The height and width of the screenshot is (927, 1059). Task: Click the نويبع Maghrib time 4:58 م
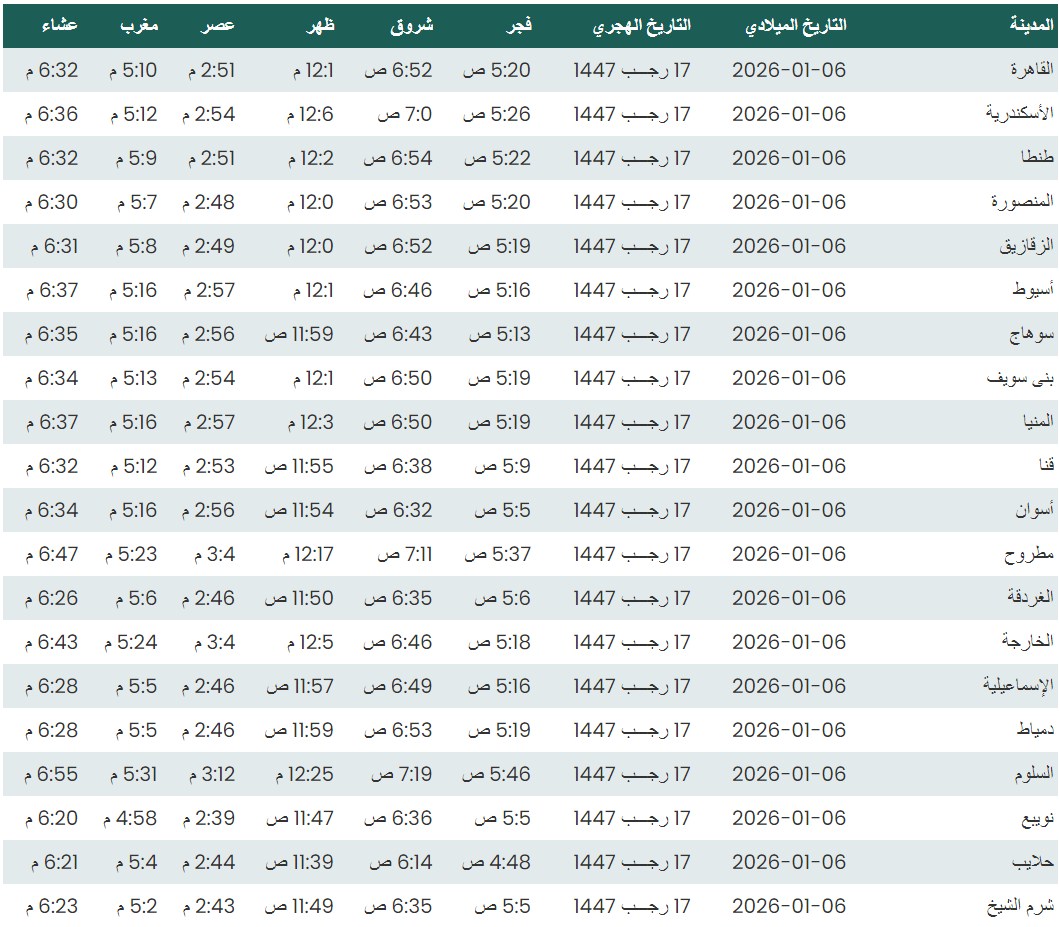click(129, 818)
